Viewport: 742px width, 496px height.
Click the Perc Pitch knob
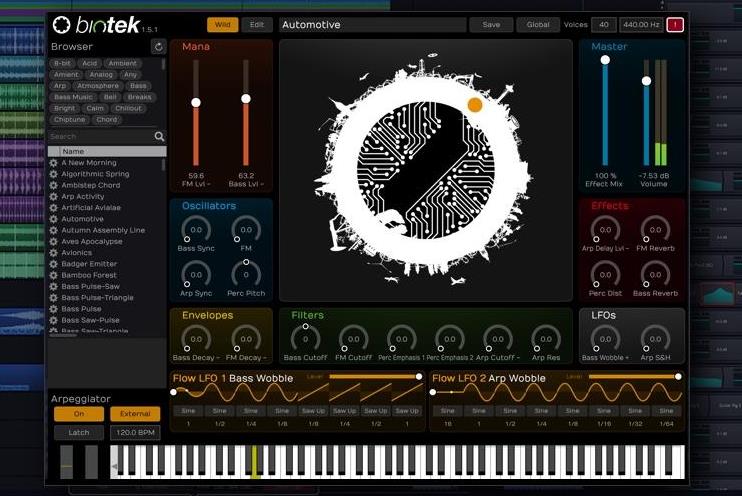click(246, 274)
